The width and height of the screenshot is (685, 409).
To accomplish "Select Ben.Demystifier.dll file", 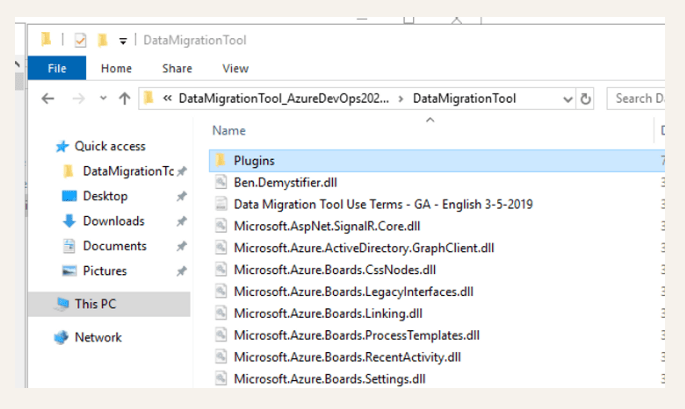I will [x=285, y=182].
